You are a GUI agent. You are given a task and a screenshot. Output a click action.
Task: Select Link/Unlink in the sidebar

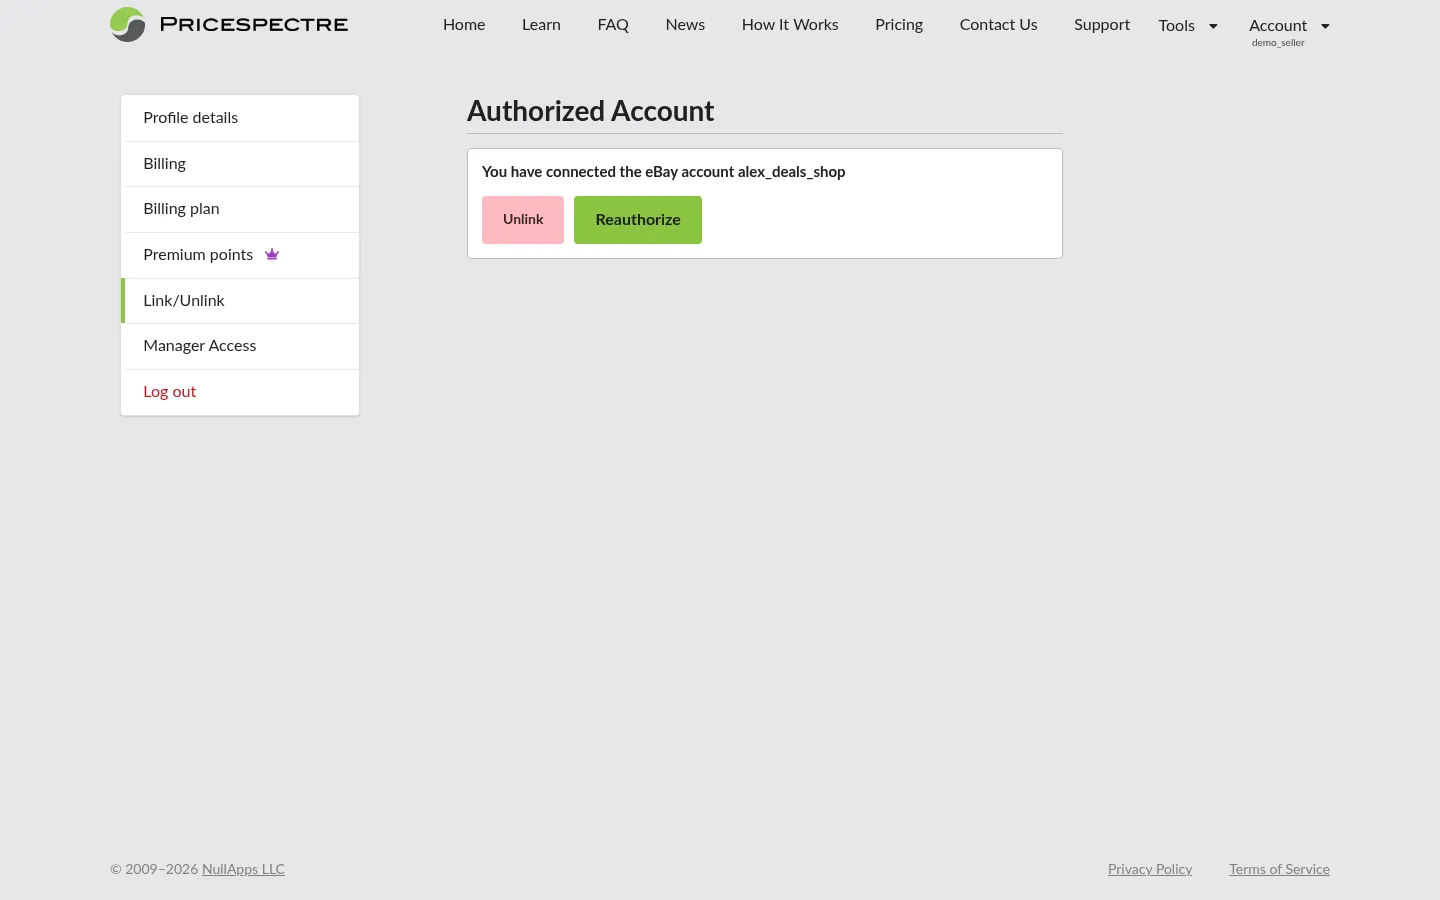point(240,301)
